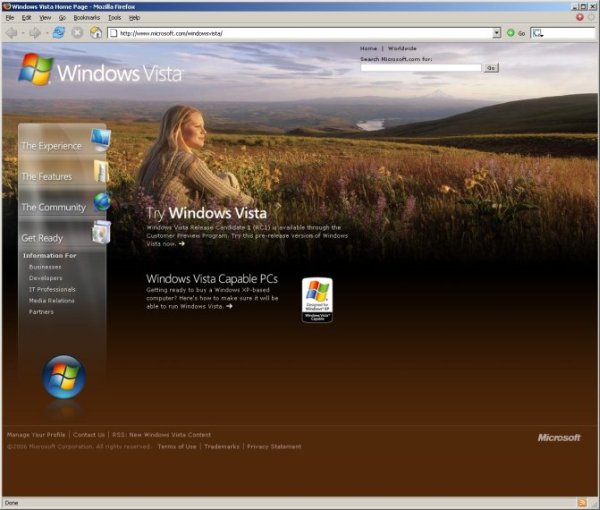Click the Businesses link
The height and width of the screenshot is (510, 600).
pyautogui.click(x=45, y=267)
